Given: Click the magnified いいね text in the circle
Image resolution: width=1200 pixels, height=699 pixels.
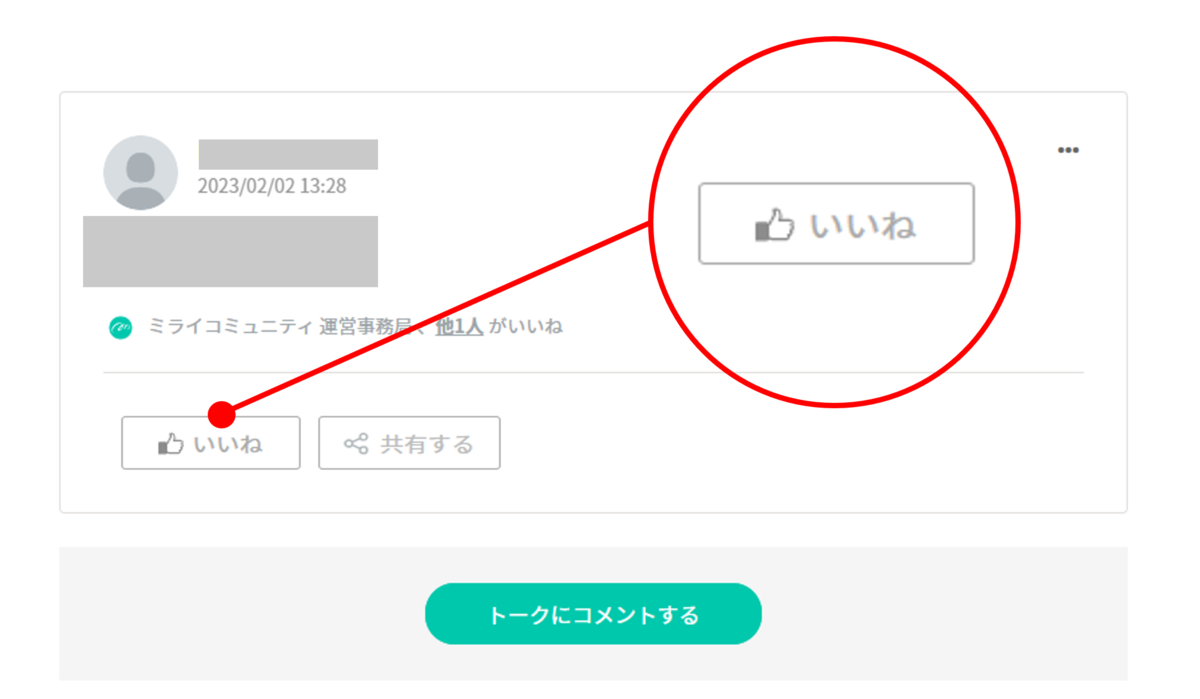Looking at the screenshot, I should pos(863,226).
